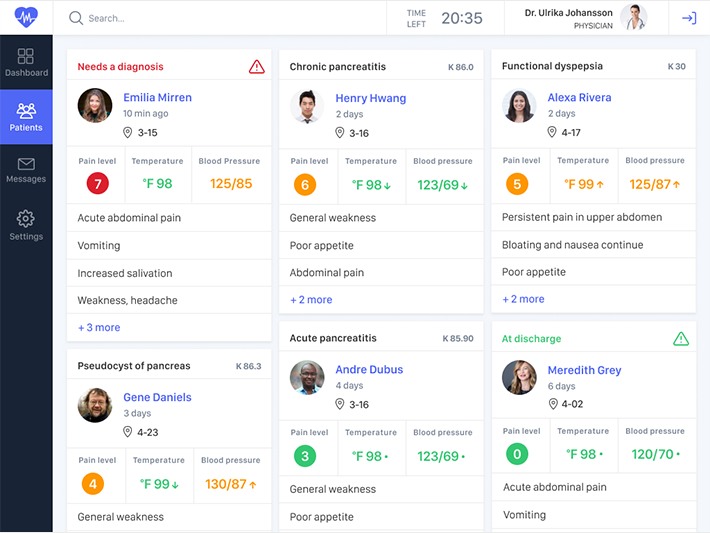
Task: Click location pin icon for room 4-17
Action: pyautogui.click(x=552, y=132)
